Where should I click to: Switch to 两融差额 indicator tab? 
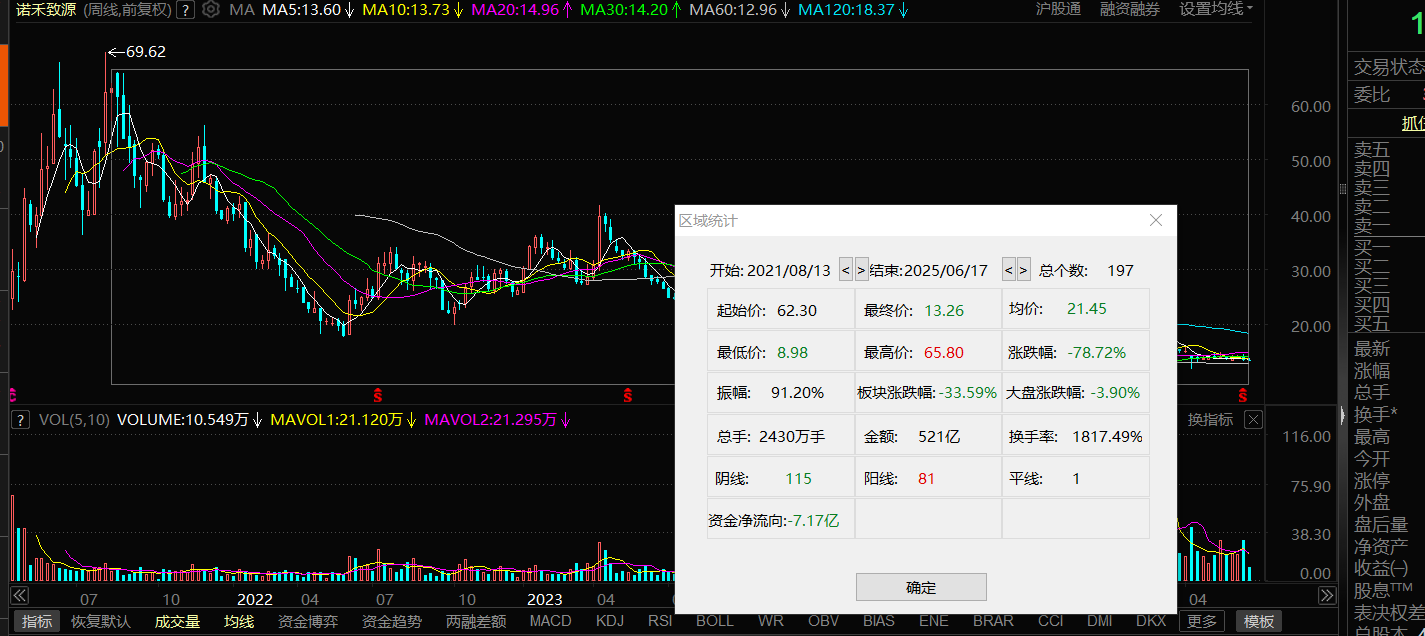pos(476,621)
